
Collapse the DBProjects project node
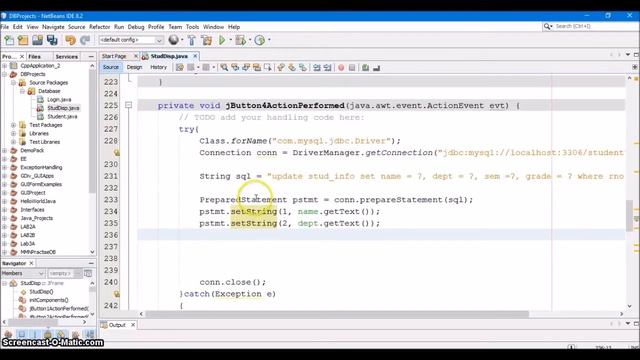pos(4,74)
